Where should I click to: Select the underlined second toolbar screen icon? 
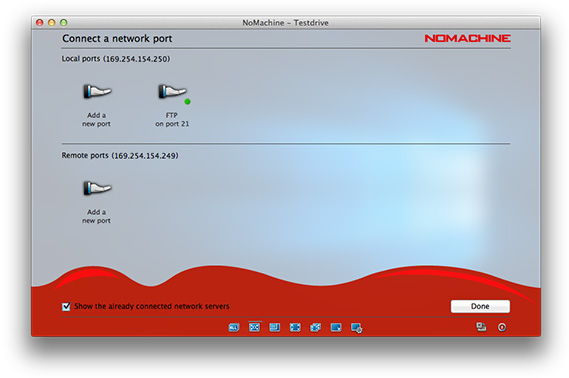254,327
